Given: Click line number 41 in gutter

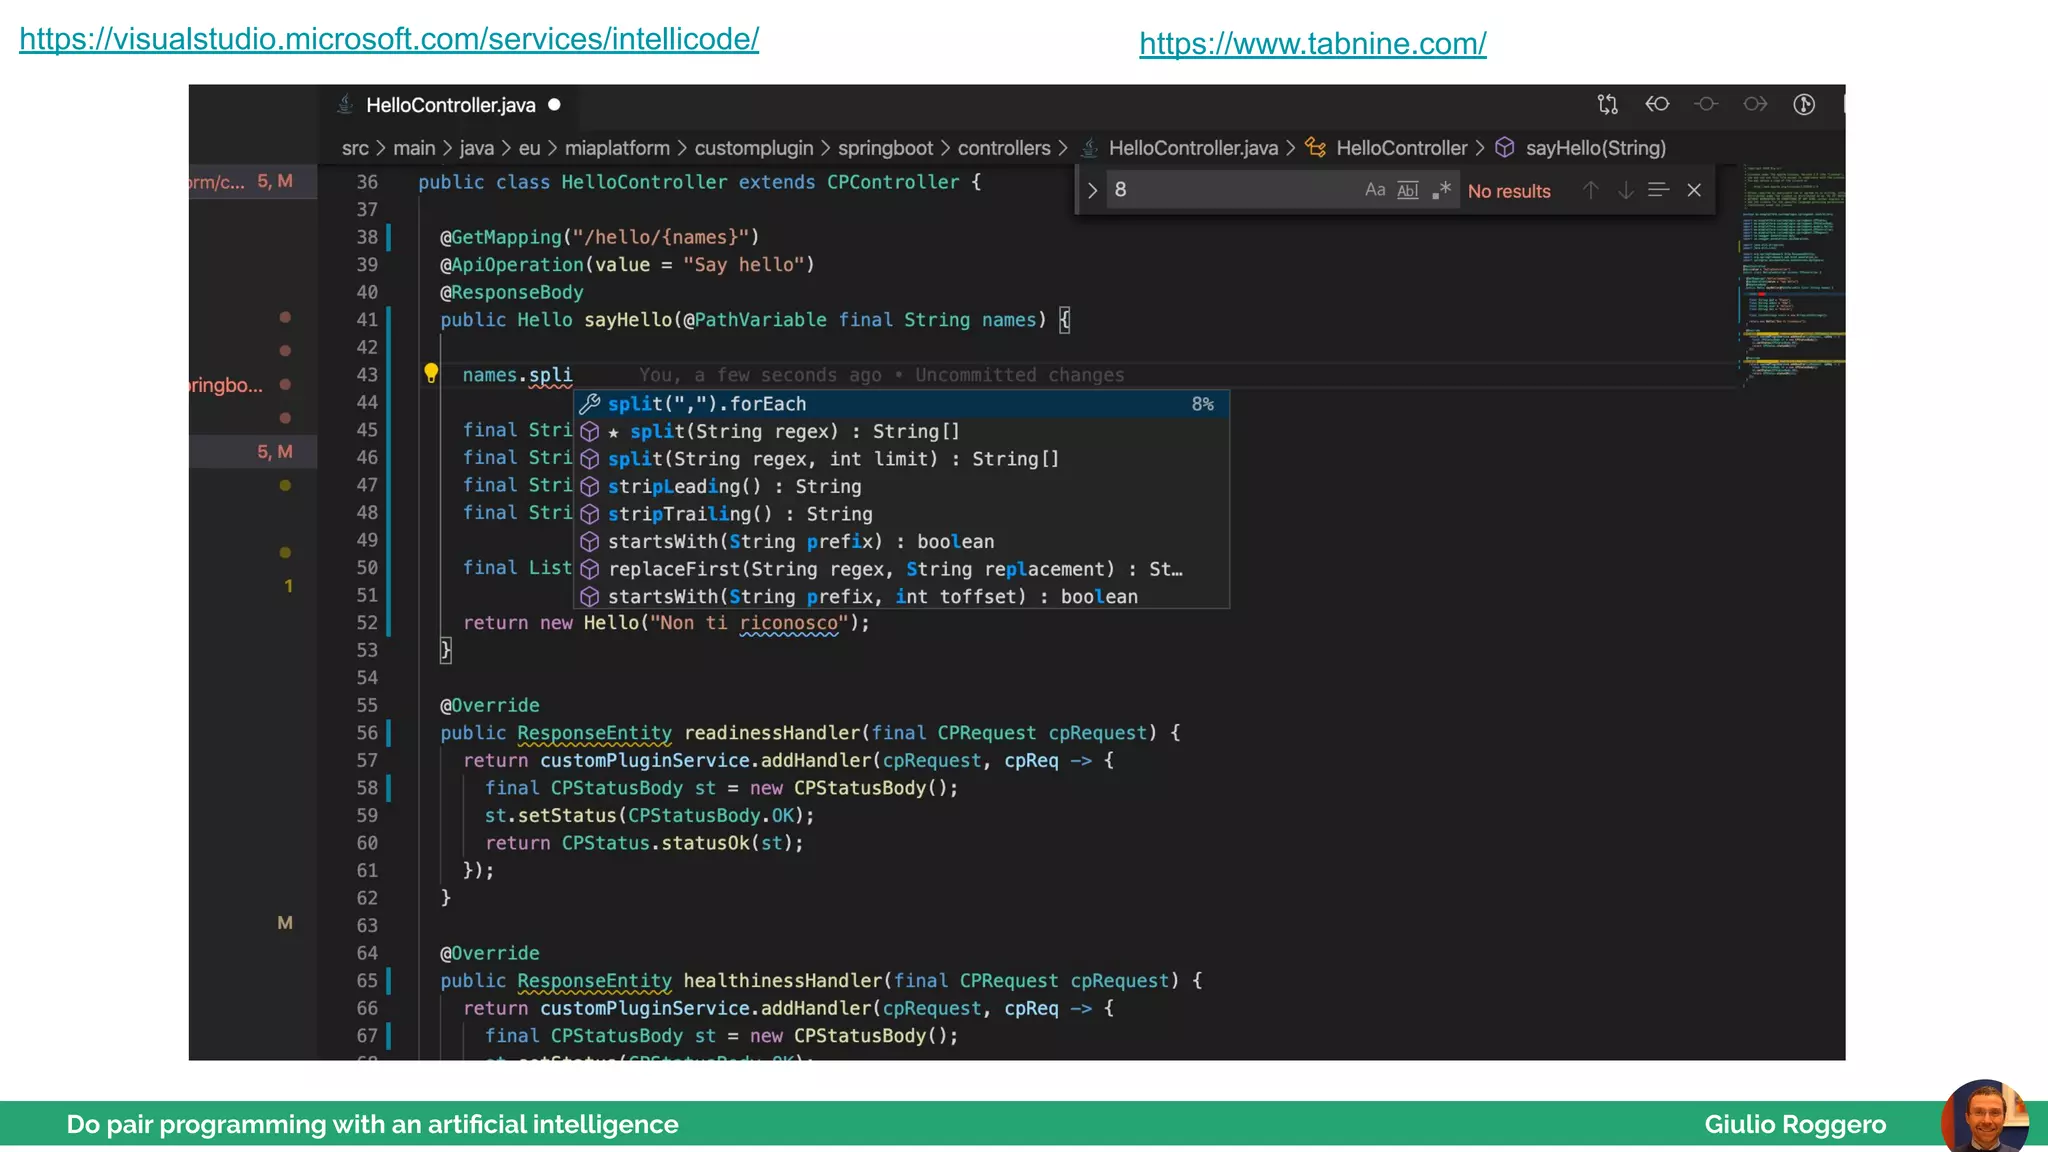Looking at the screenshot, I should coord(367,320).
